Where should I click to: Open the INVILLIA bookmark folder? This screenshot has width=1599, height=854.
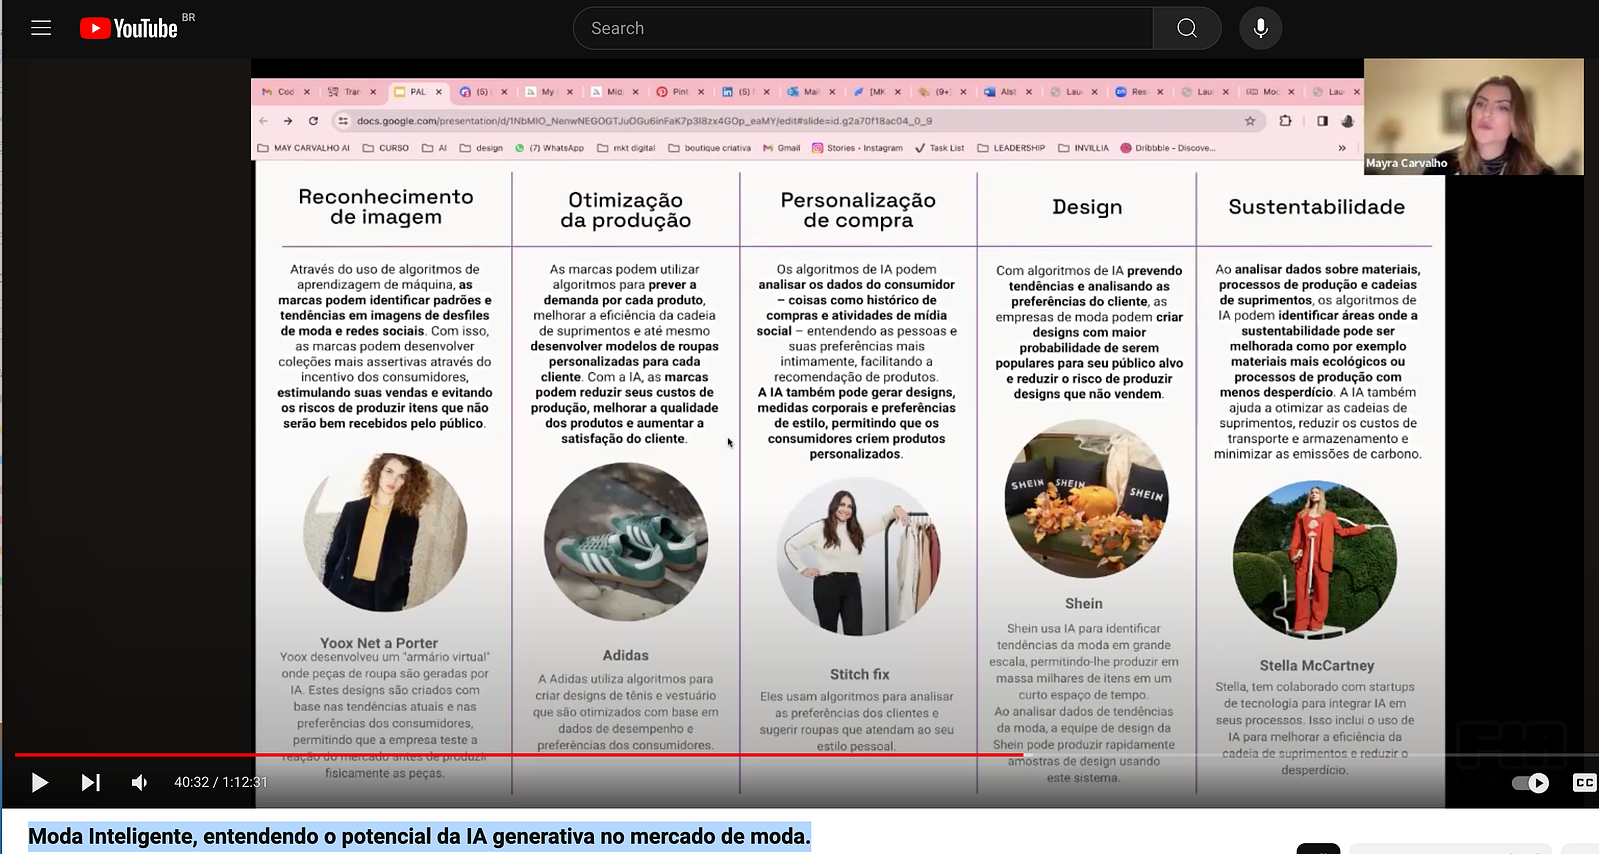pyautogui.click(x=1083, y=148)
